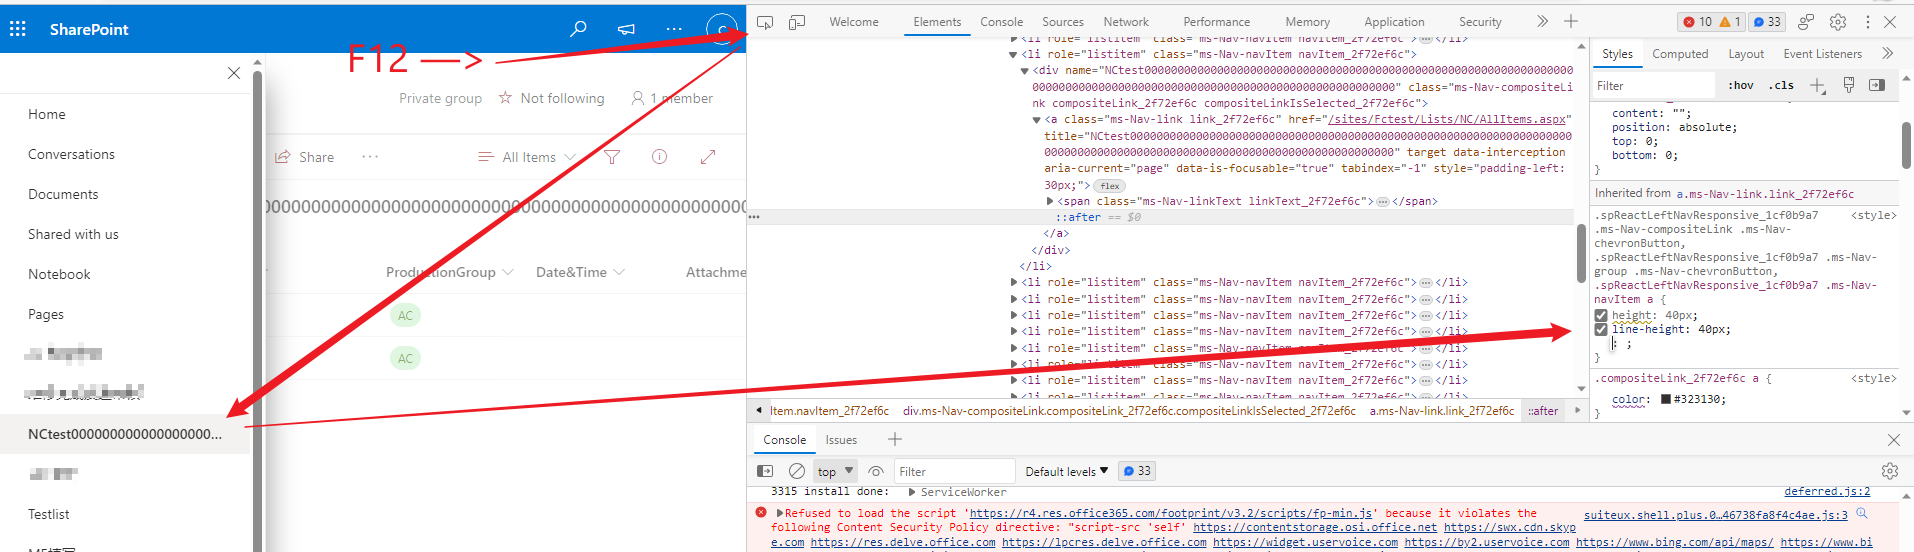Click the SharePoint search magnifier icon
Viewport: 1914px width, 552px height.
578,29
